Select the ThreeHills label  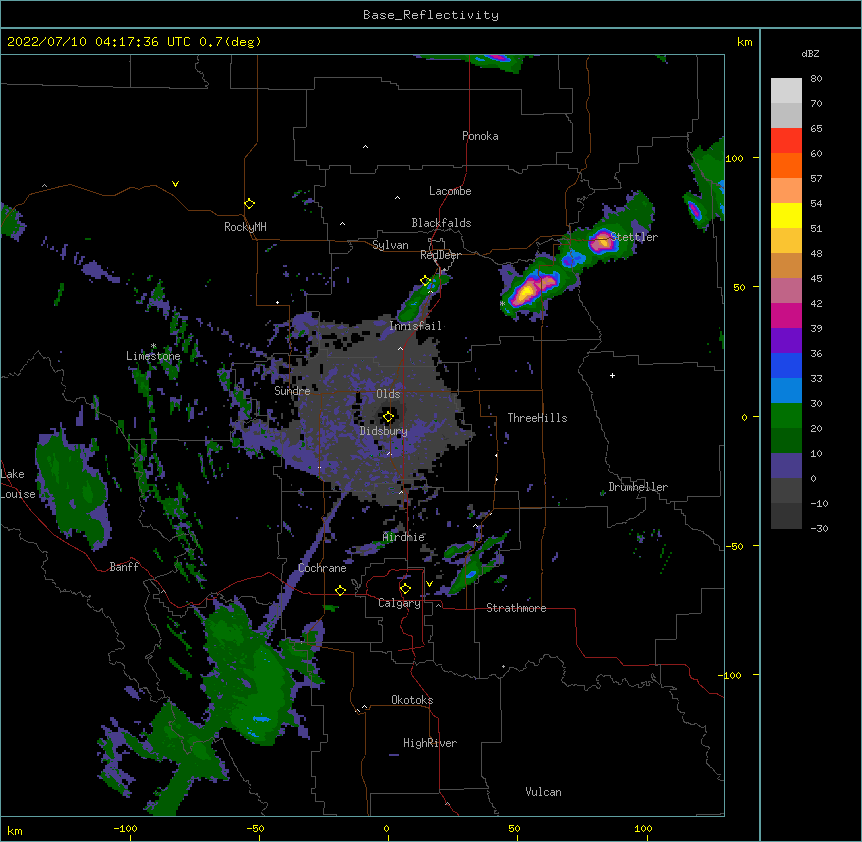tap(537, 418)
